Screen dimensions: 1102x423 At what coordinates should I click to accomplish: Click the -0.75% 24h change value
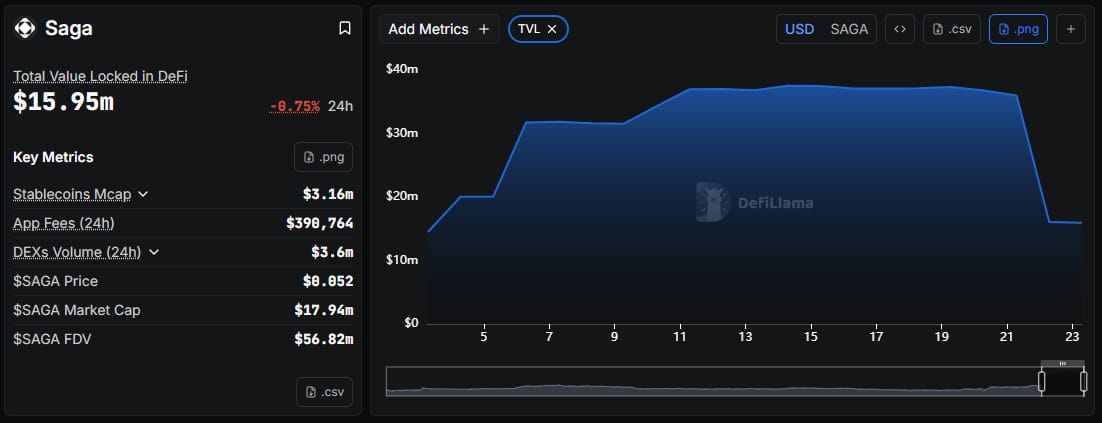(x=295, y=106)
